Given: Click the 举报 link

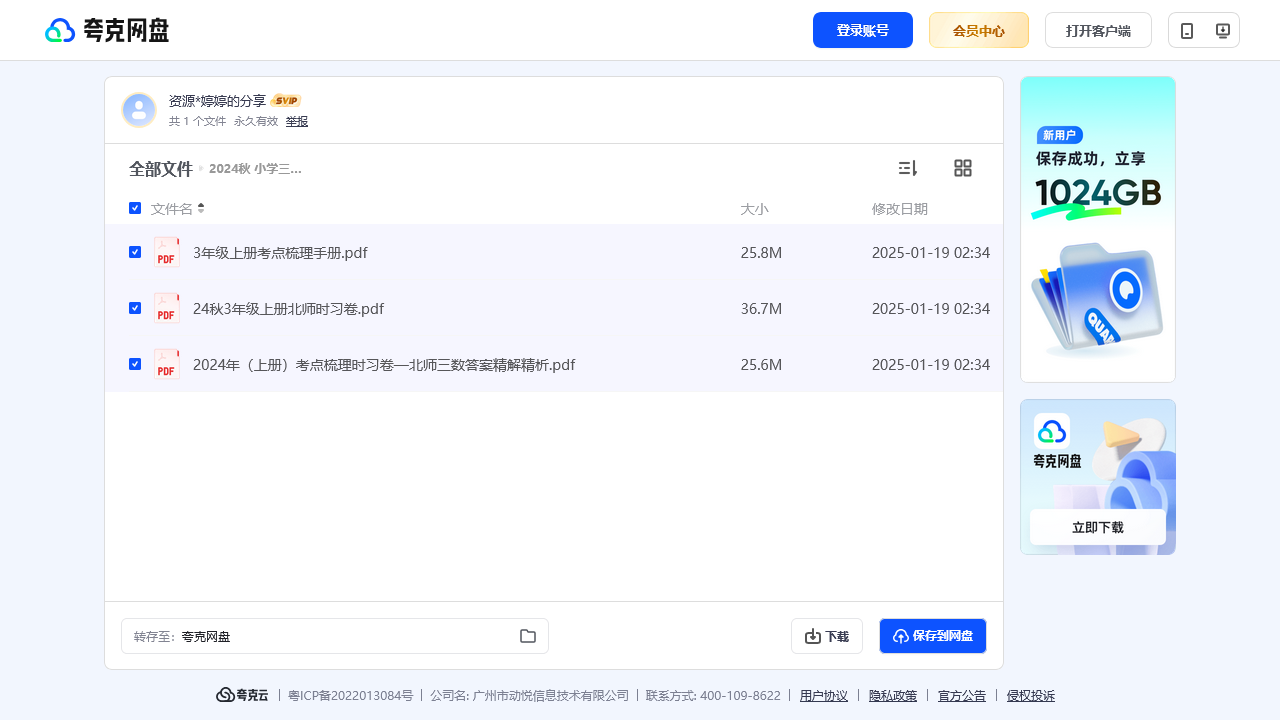Looking at the screenshot, I should point(297,121).
